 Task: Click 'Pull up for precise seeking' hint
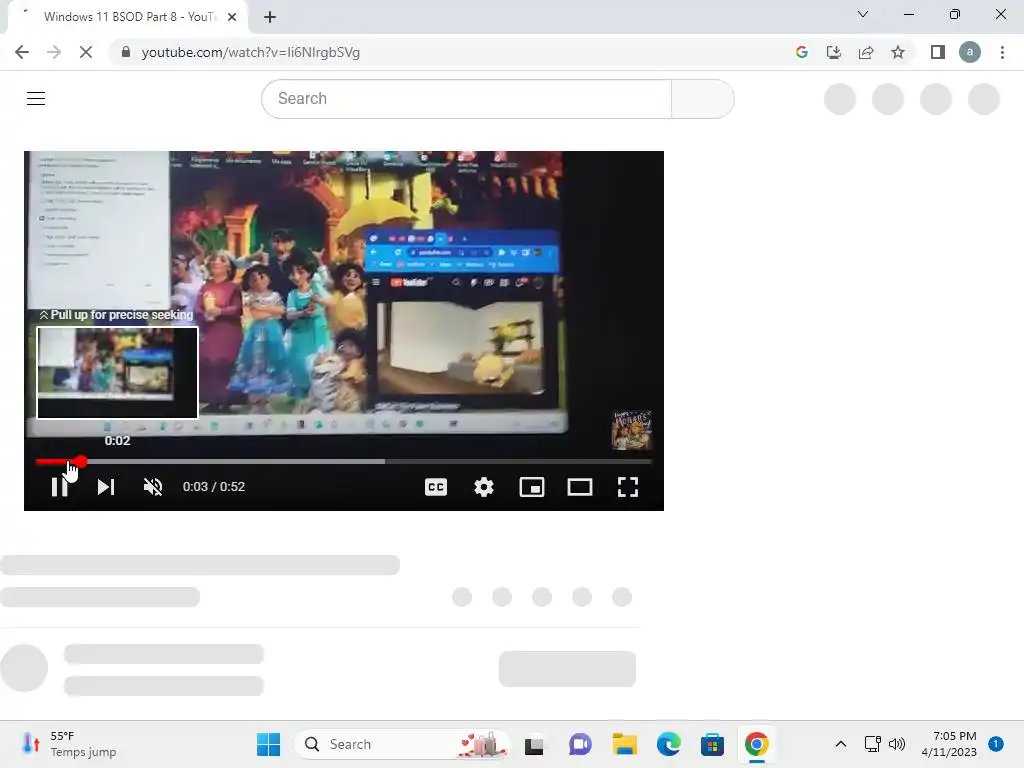(116, 315)
